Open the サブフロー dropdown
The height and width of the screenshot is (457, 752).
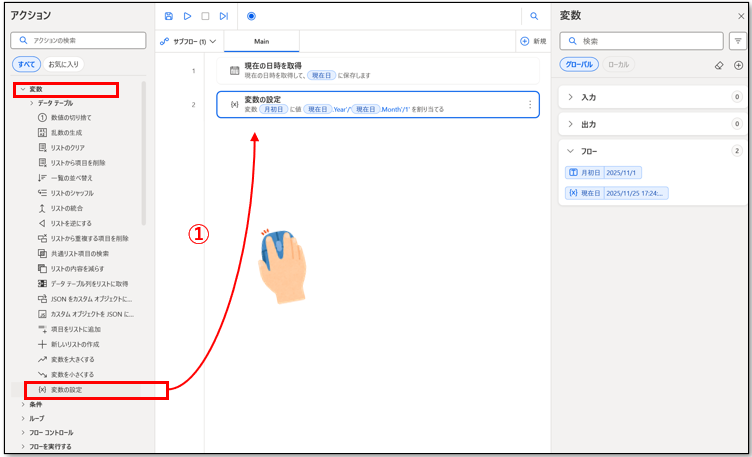[188, 41]
